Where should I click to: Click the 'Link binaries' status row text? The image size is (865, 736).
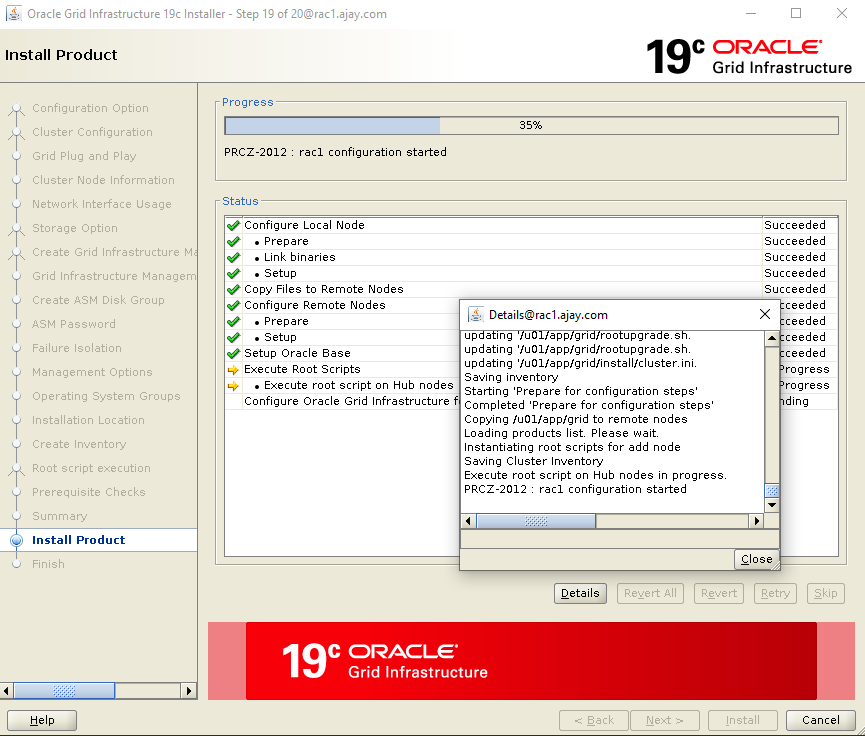coord(300,257)
